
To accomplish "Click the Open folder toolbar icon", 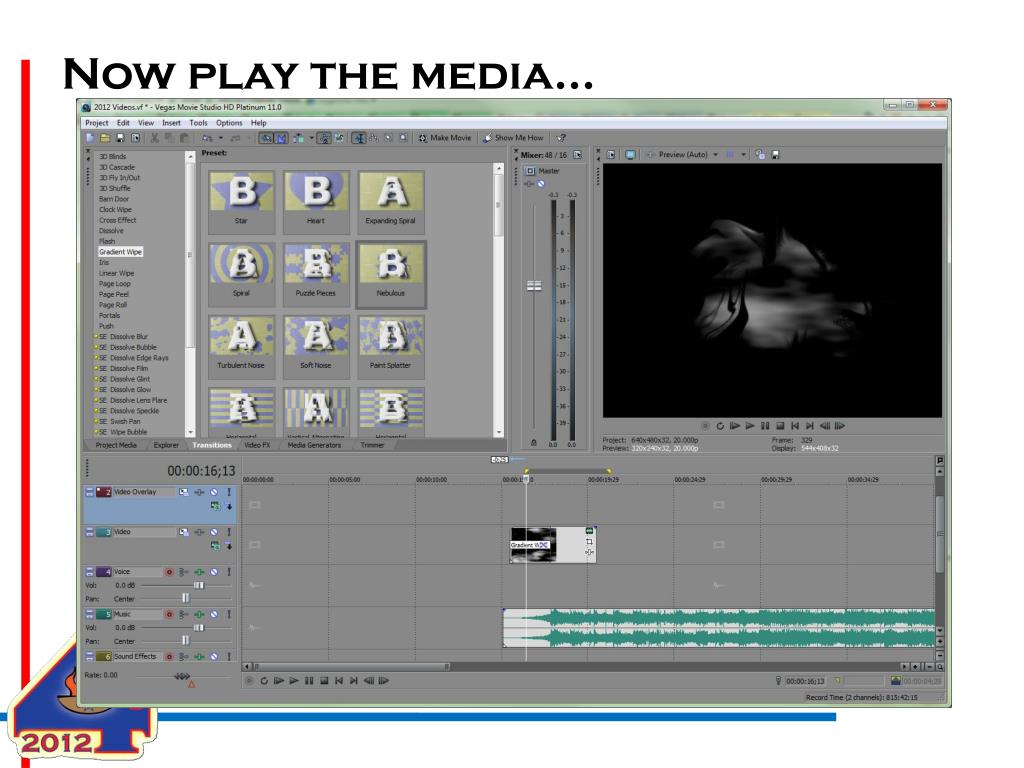I will pyautogui.click(x=104, y=138).
